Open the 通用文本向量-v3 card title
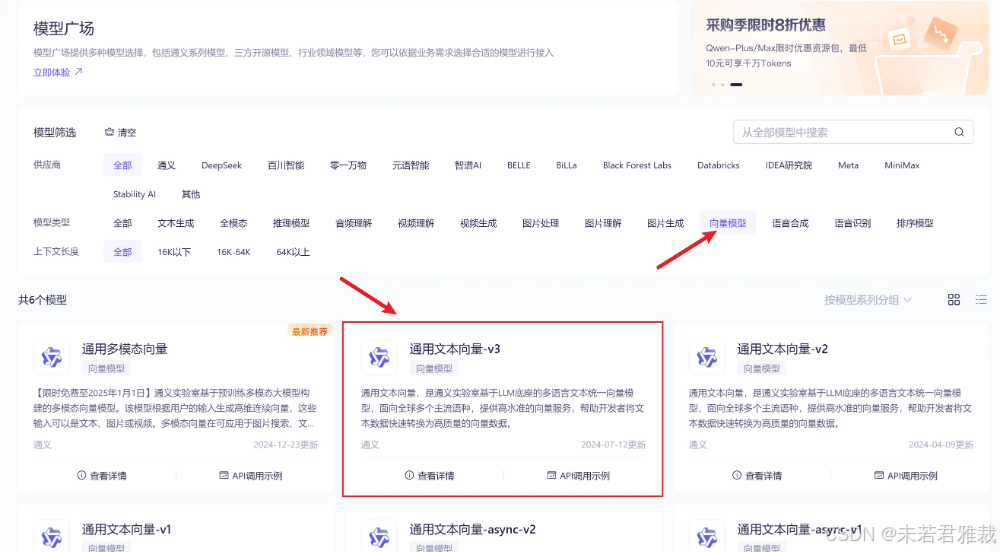Image resolution: width=1000 pixels, height=552 pixels. click(455, 349)
